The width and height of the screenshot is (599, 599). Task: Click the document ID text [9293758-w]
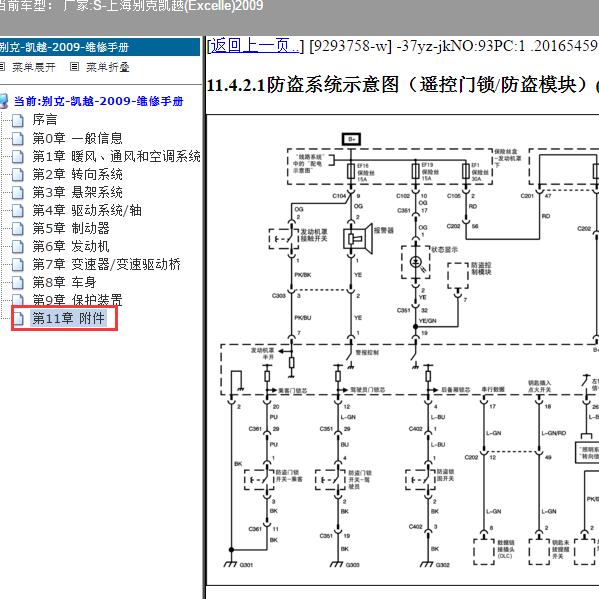[x=350, y=46]
